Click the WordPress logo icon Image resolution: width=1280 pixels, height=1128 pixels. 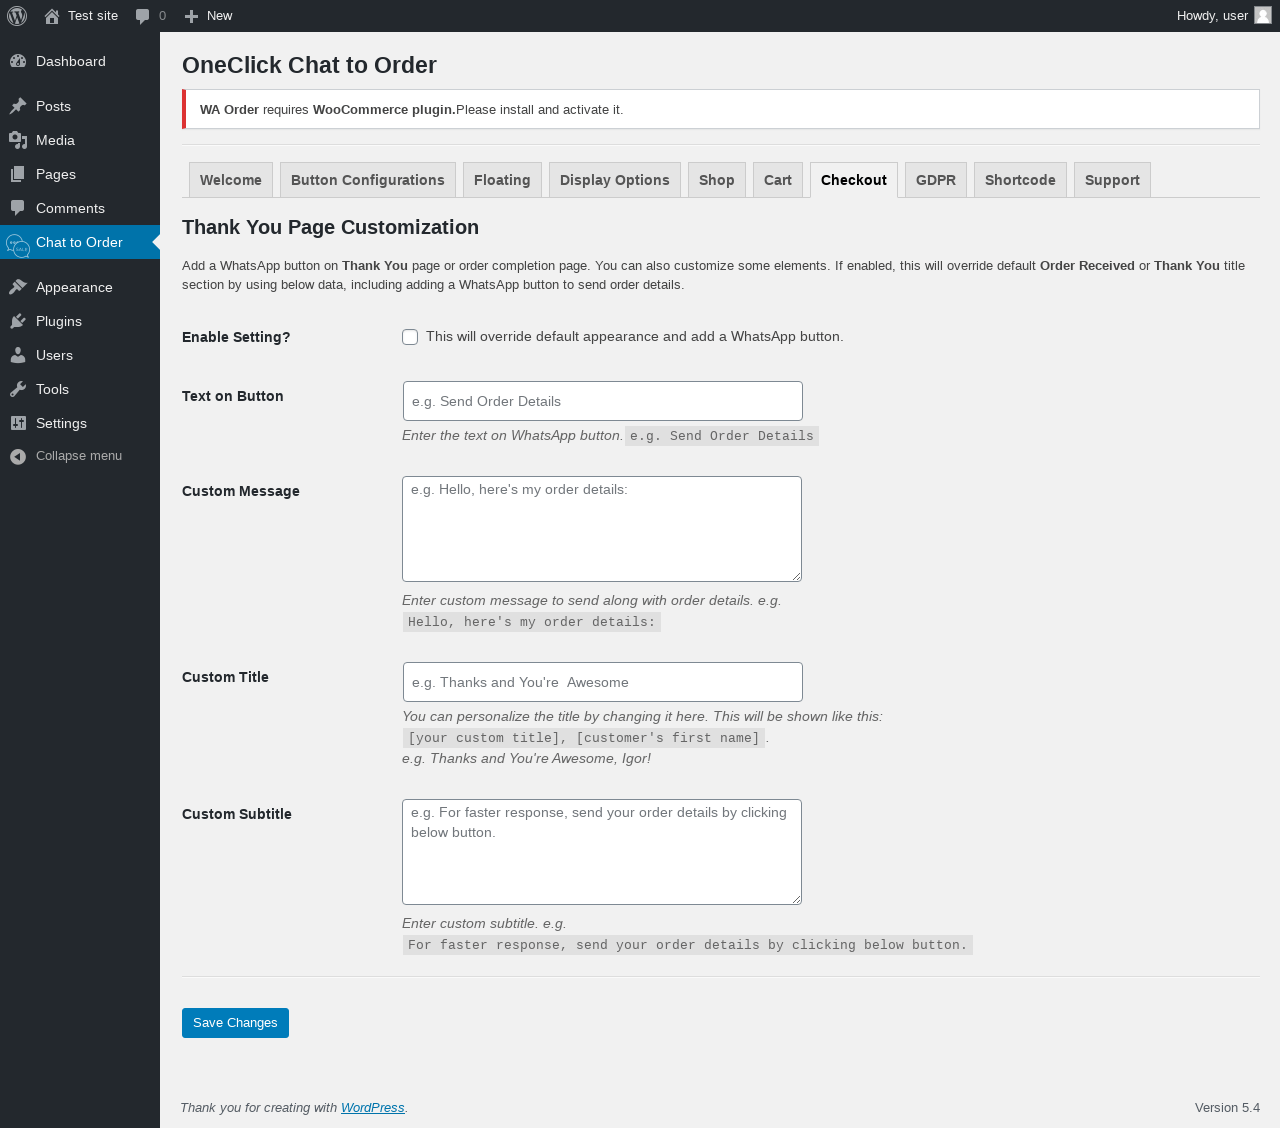(17, 16)
